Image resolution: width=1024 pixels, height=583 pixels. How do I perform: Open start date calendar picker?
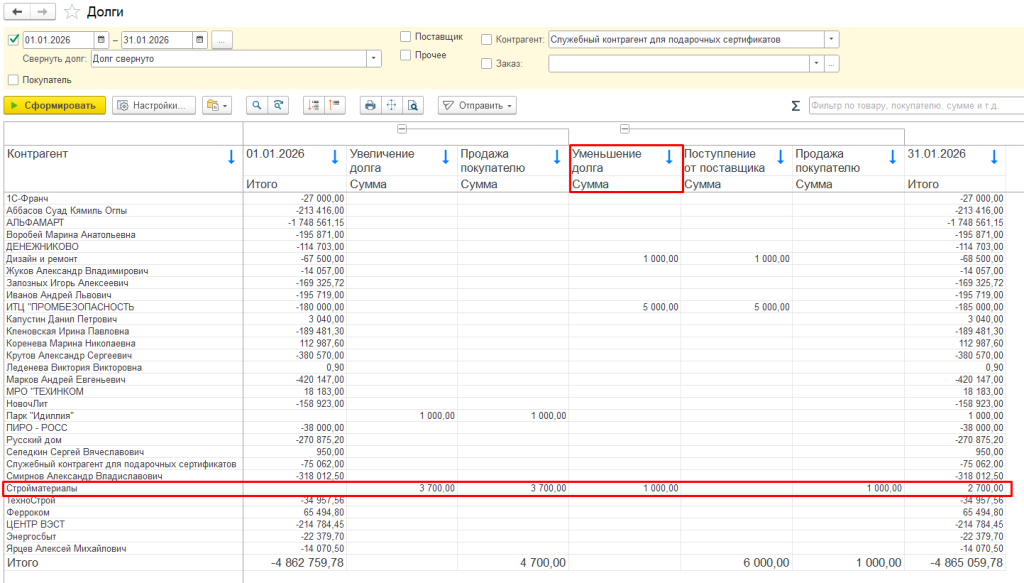pos(101,40)
